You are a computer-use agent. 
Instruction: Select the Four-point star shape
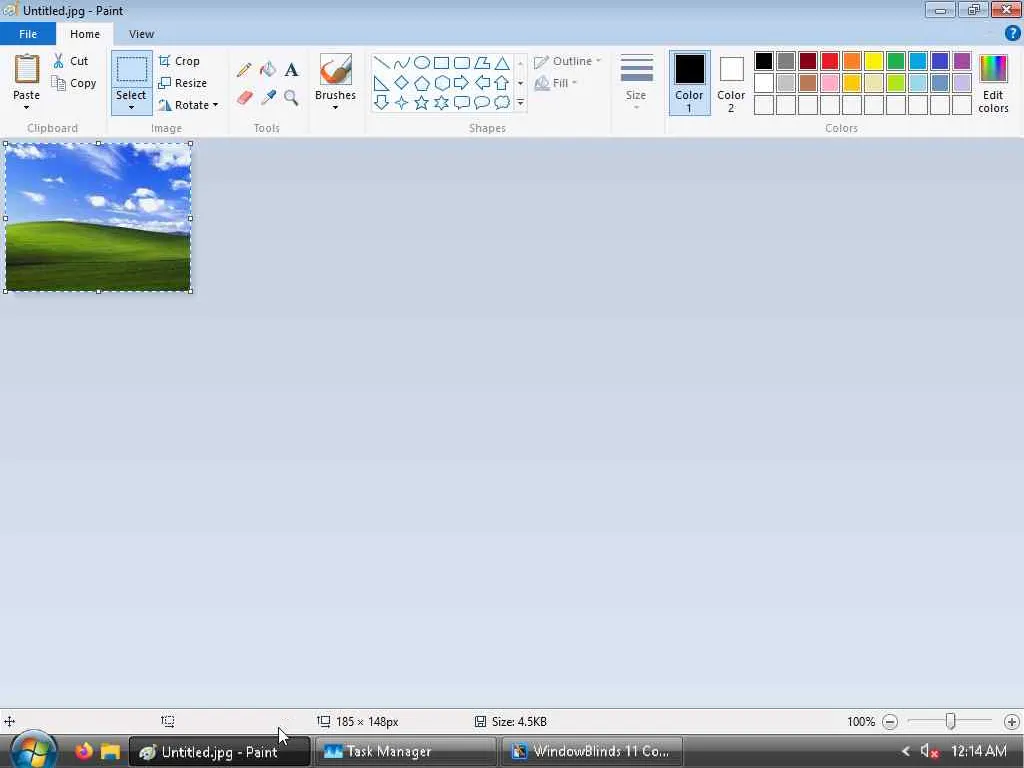coord(402,103)
